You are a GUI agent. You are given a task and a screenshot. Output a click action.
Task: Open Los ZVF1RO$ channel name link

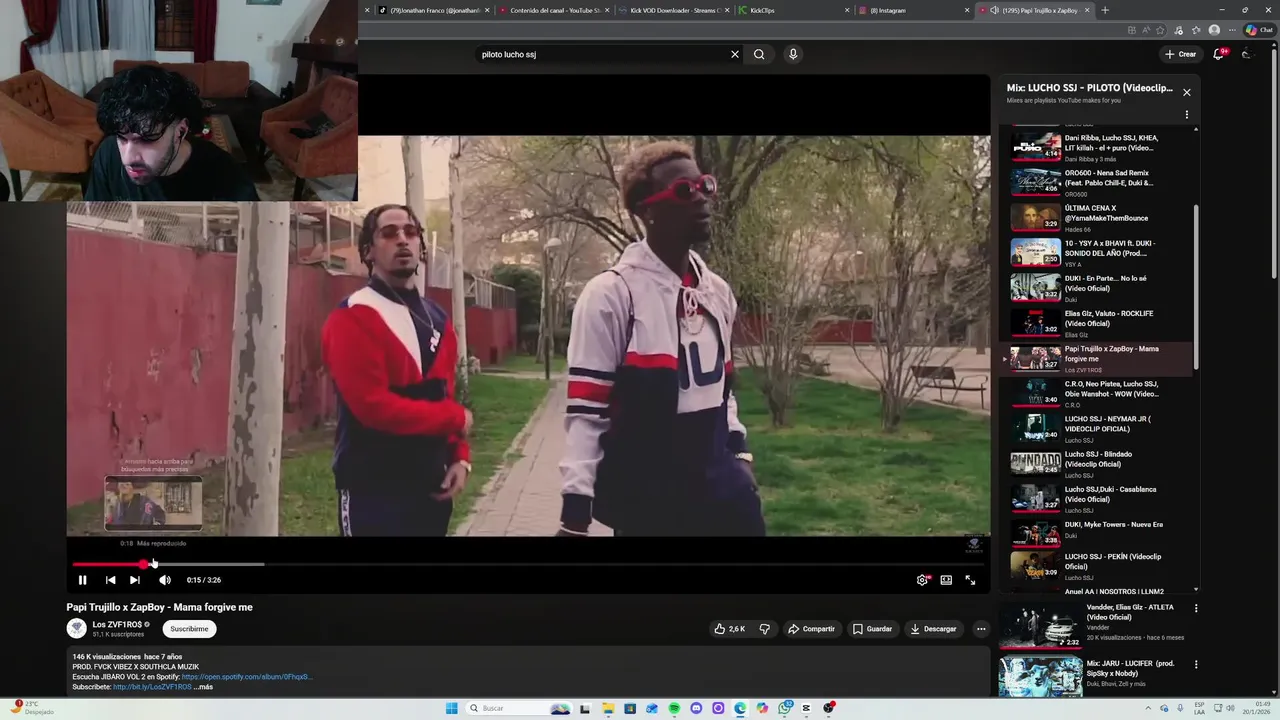(x=117, y=625)
